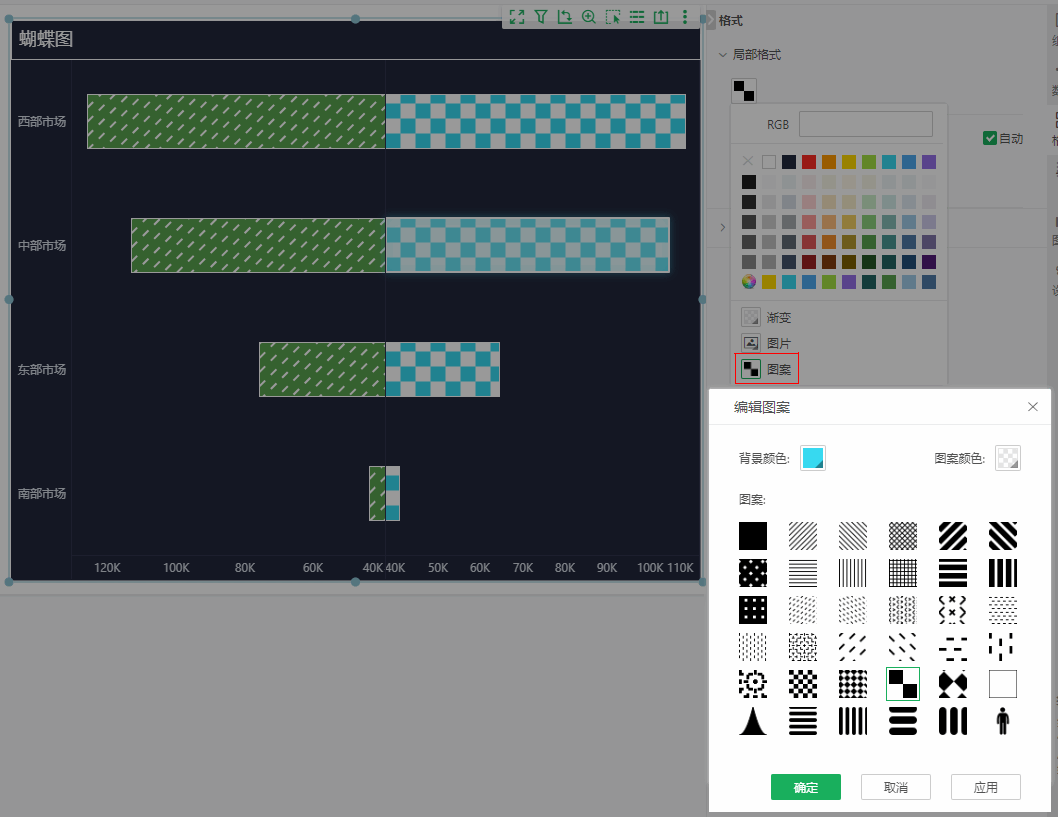Choose the angle brackets and crosses pattern
Viewport: 1058px width, 817px height.
(x=953, y=610)
